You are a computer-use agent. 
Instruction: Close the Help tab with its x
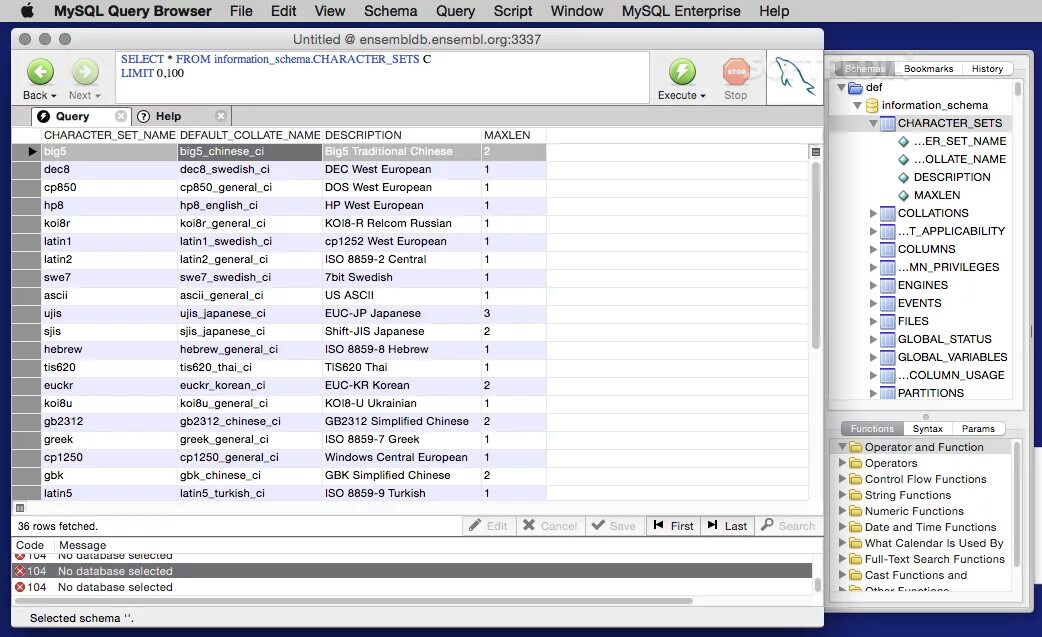point(221,116)
